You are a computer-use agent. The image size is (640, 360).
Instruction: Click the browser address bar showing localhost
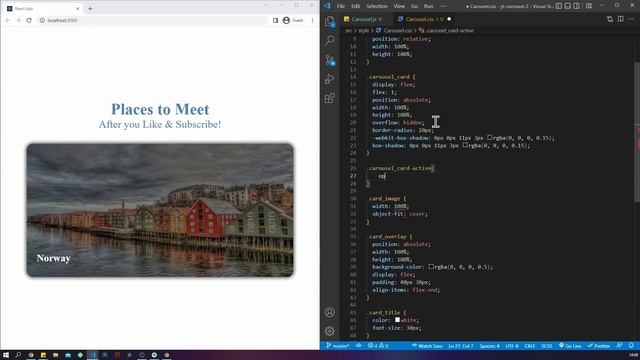click(x=153, y=20)
